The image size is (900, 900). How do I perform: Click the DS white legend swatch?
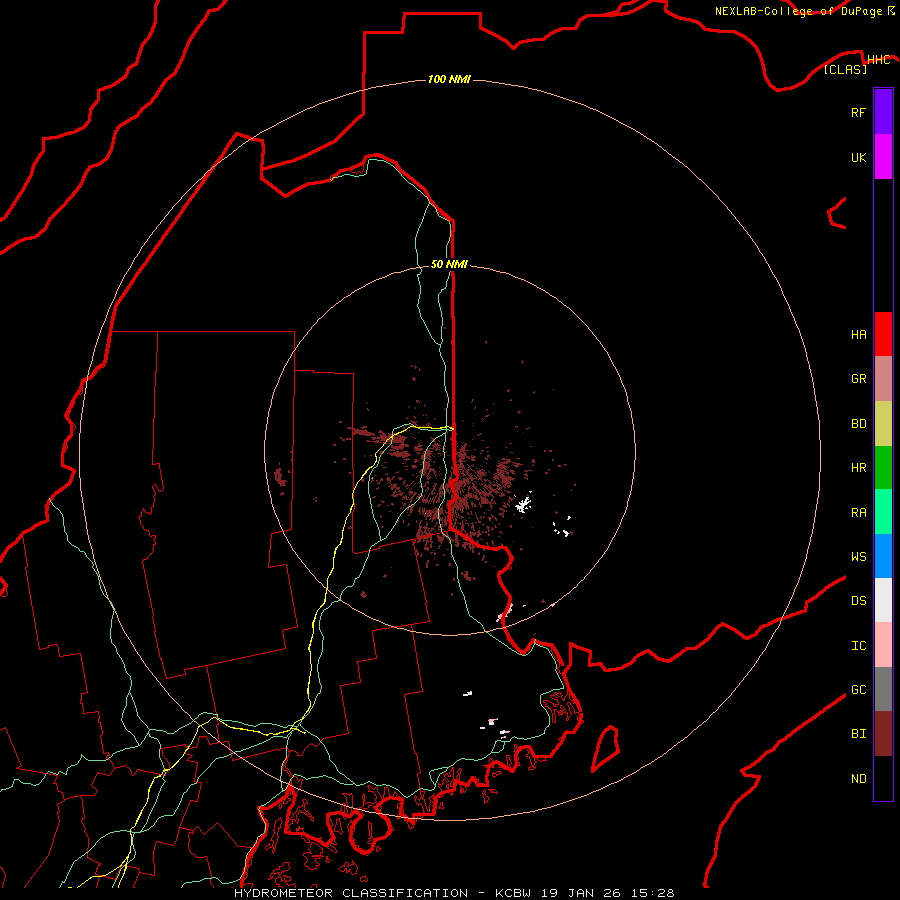point(883,600)
